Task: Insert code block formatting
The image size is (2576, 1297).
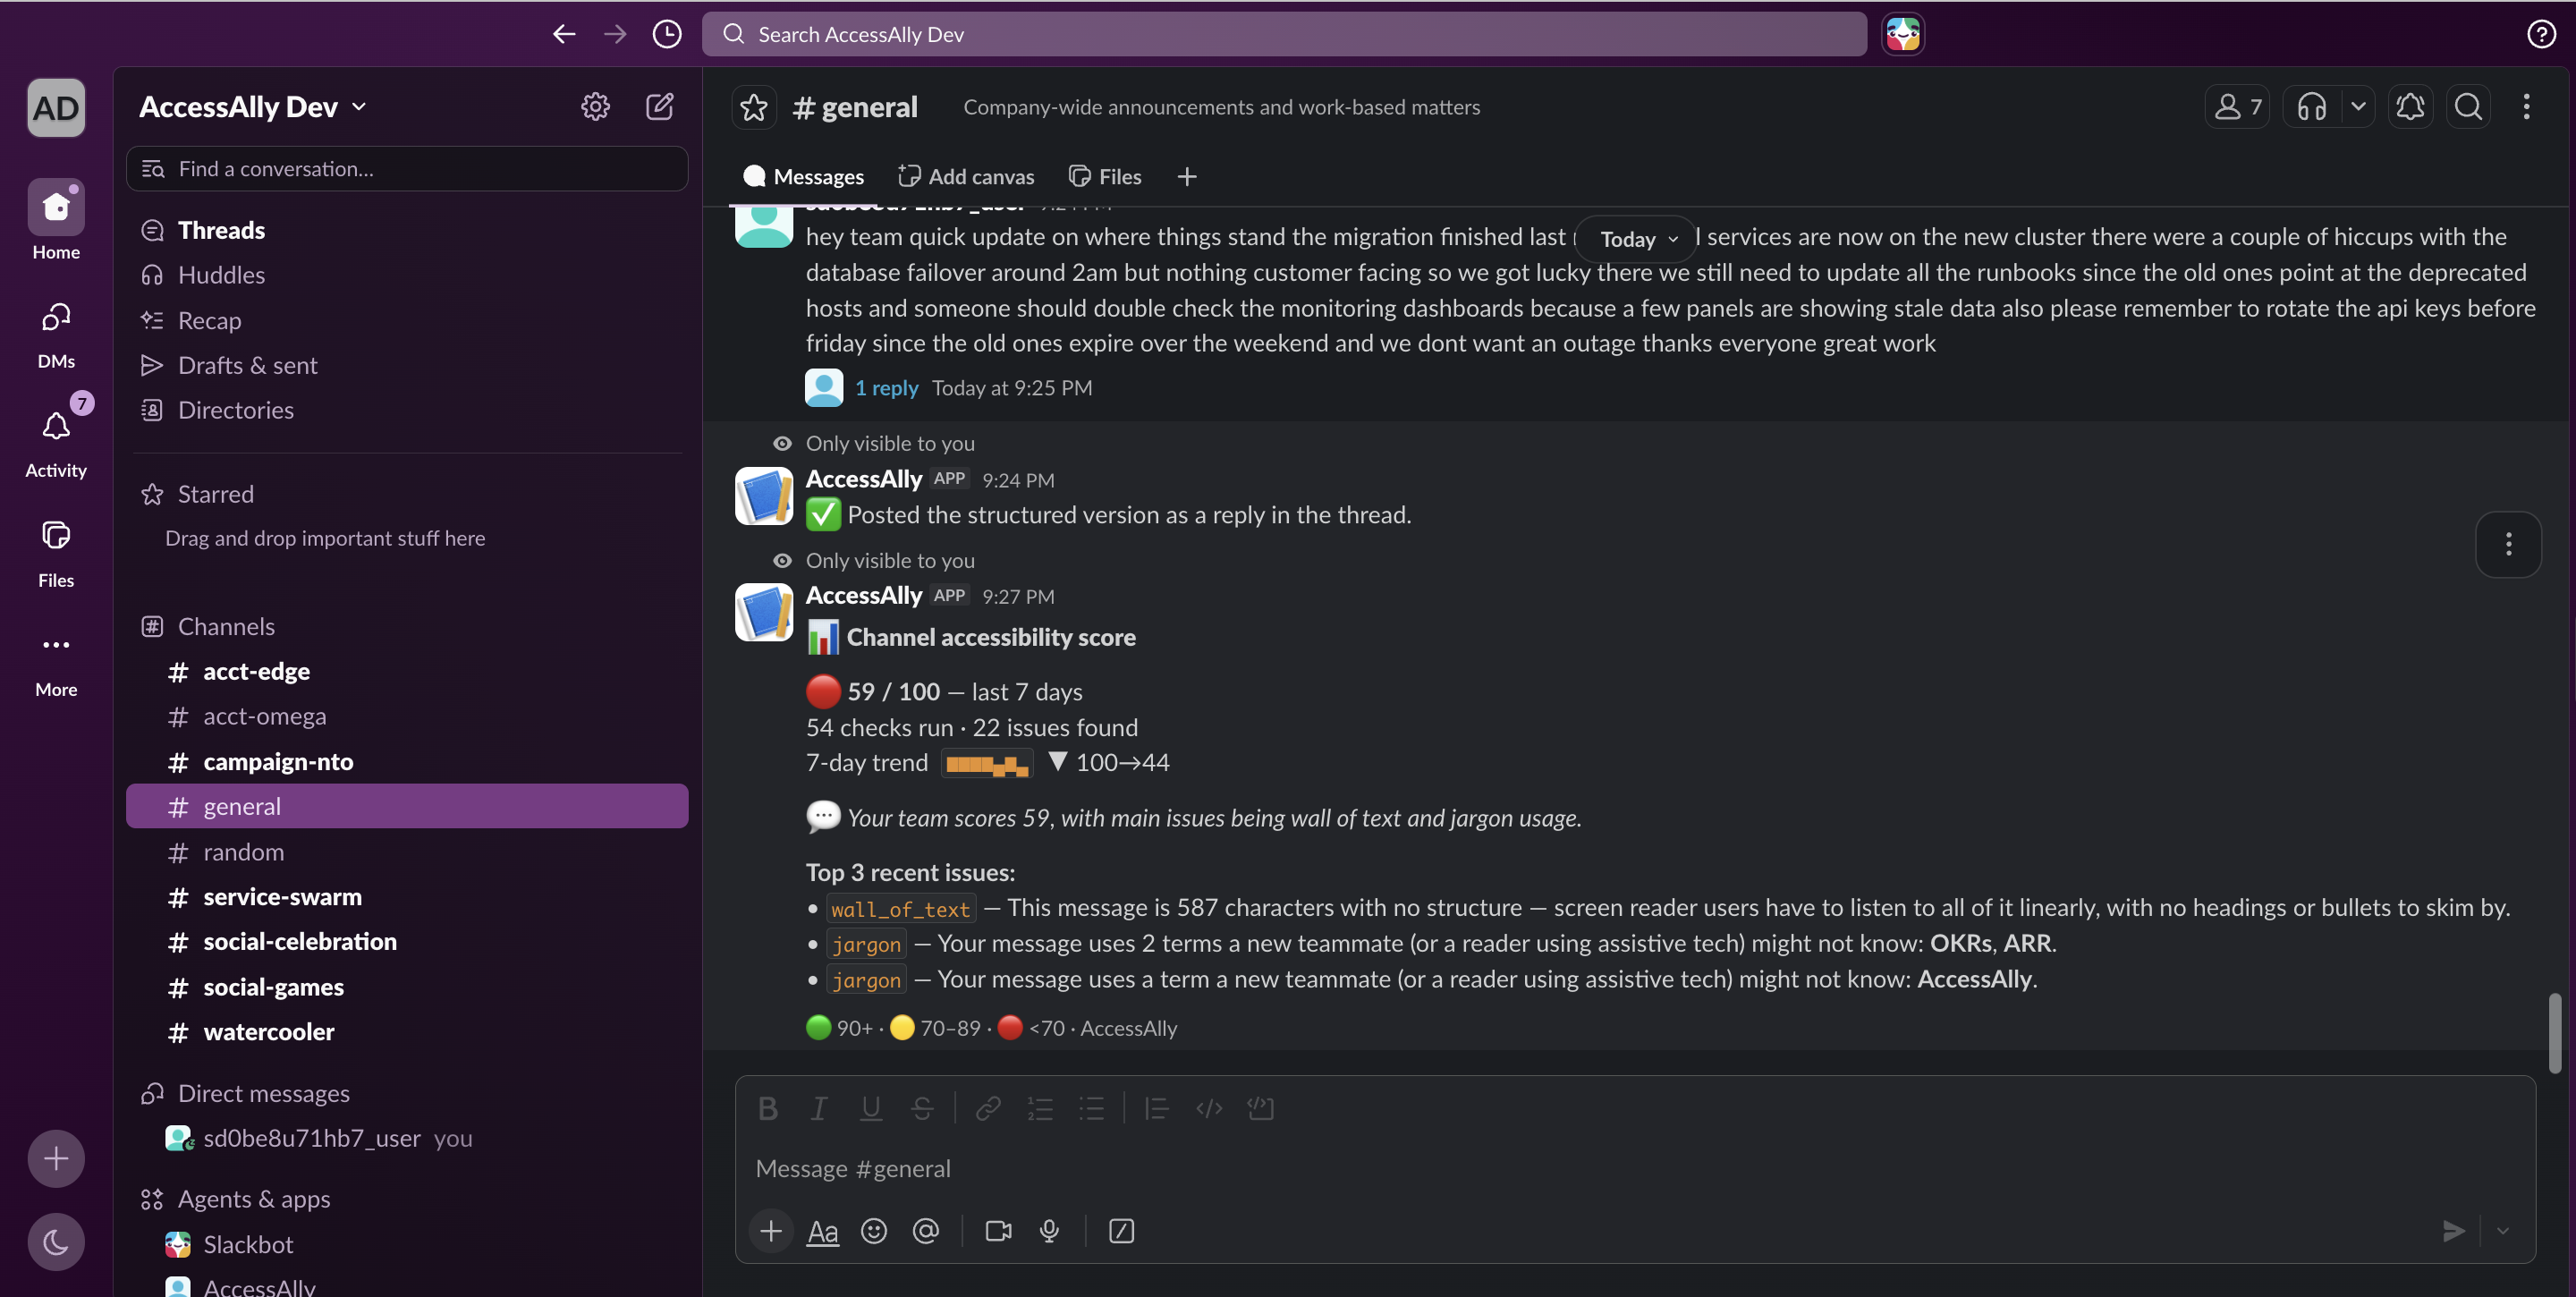Action: coord(1260,1108)
